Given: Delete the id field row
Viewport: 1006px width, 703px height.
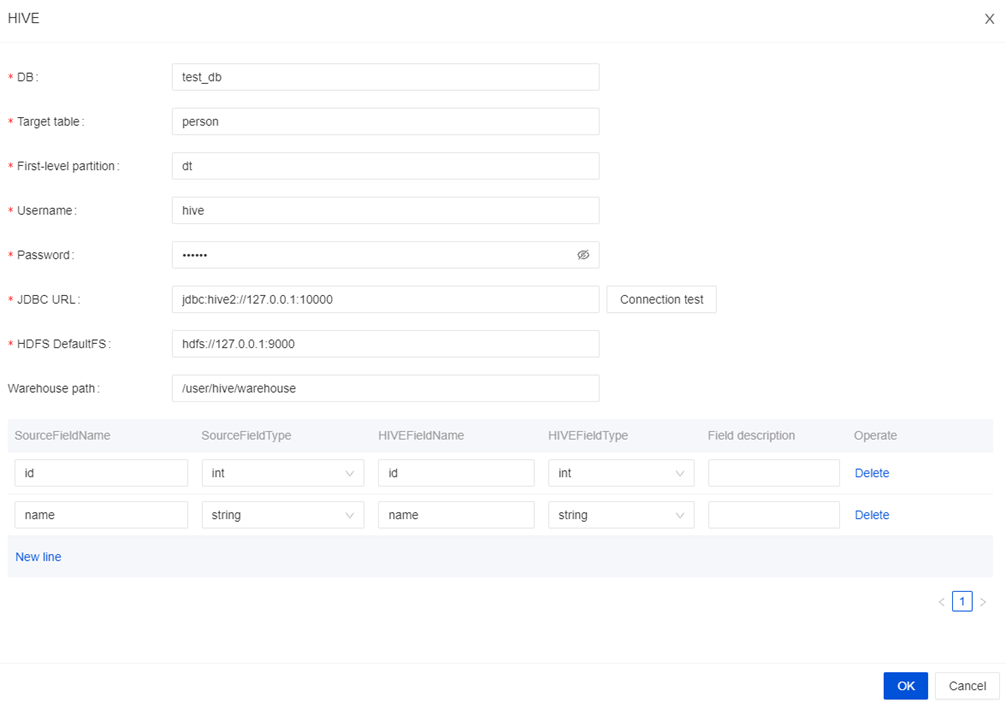Looking at the screenshot, I should [871, 473].
